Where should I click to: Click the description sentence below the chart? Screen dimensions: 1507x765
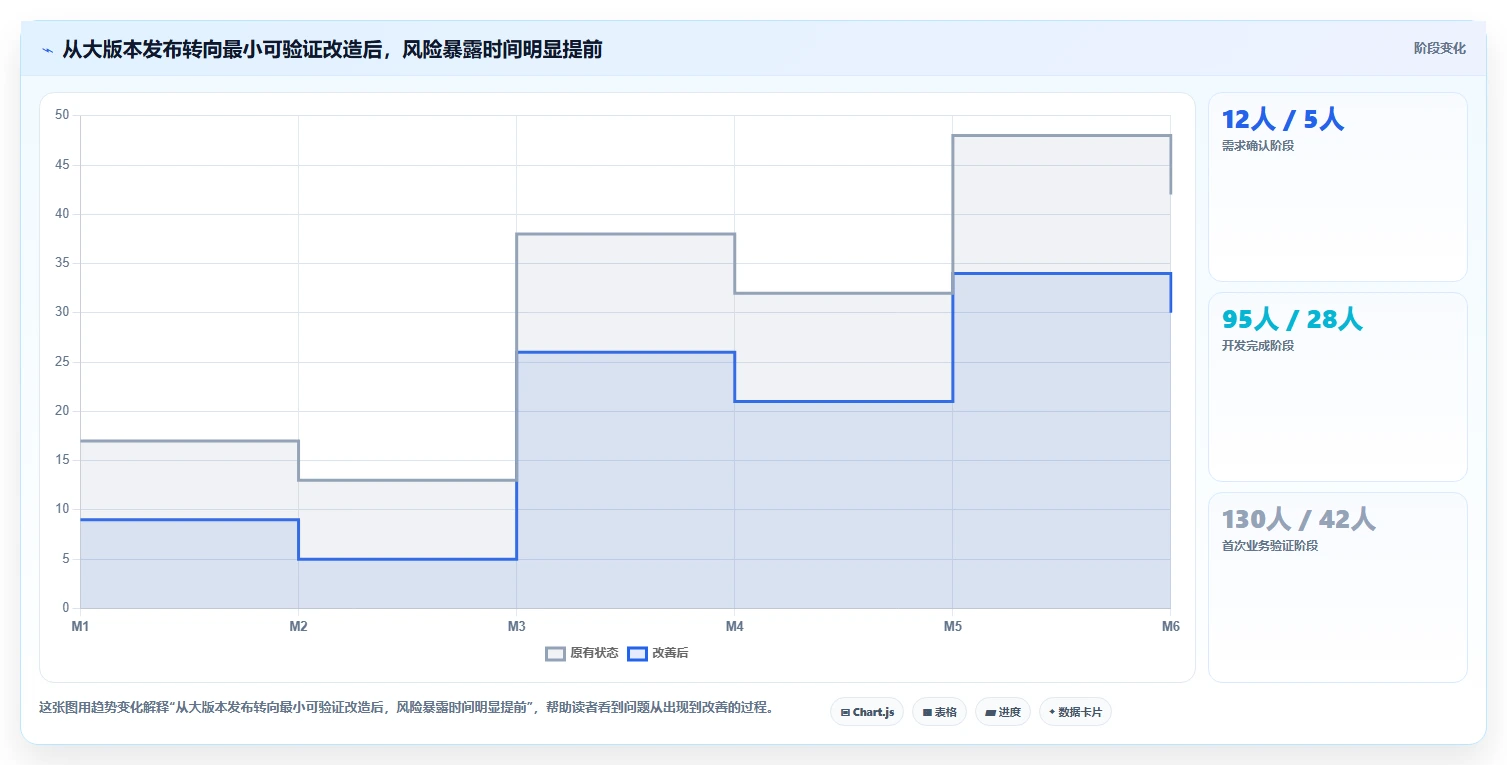point(406,707)
